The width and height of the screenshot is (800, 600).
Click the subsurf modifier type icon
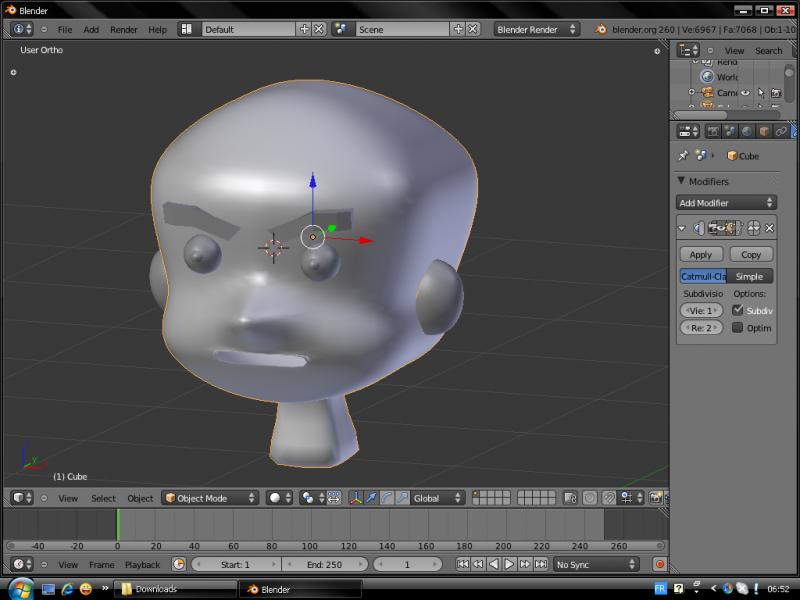(698, 228)
